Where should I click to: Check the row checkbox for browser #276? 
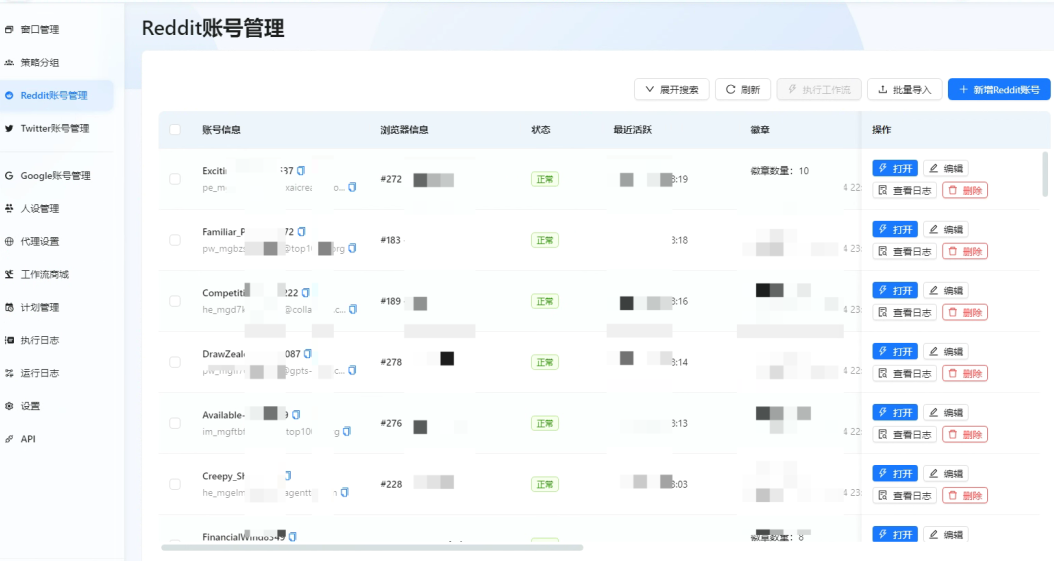click(175, 423)
